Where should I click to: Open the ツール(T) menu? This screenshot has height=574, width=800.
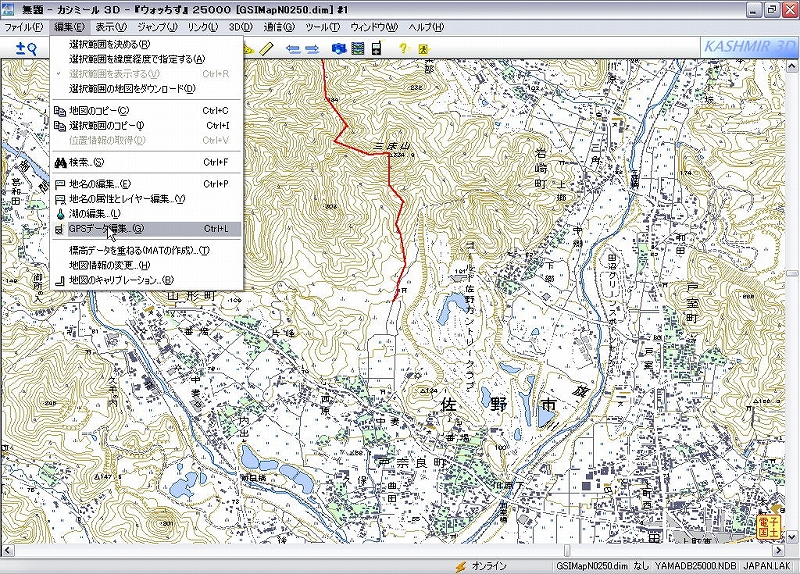(322, 27)
